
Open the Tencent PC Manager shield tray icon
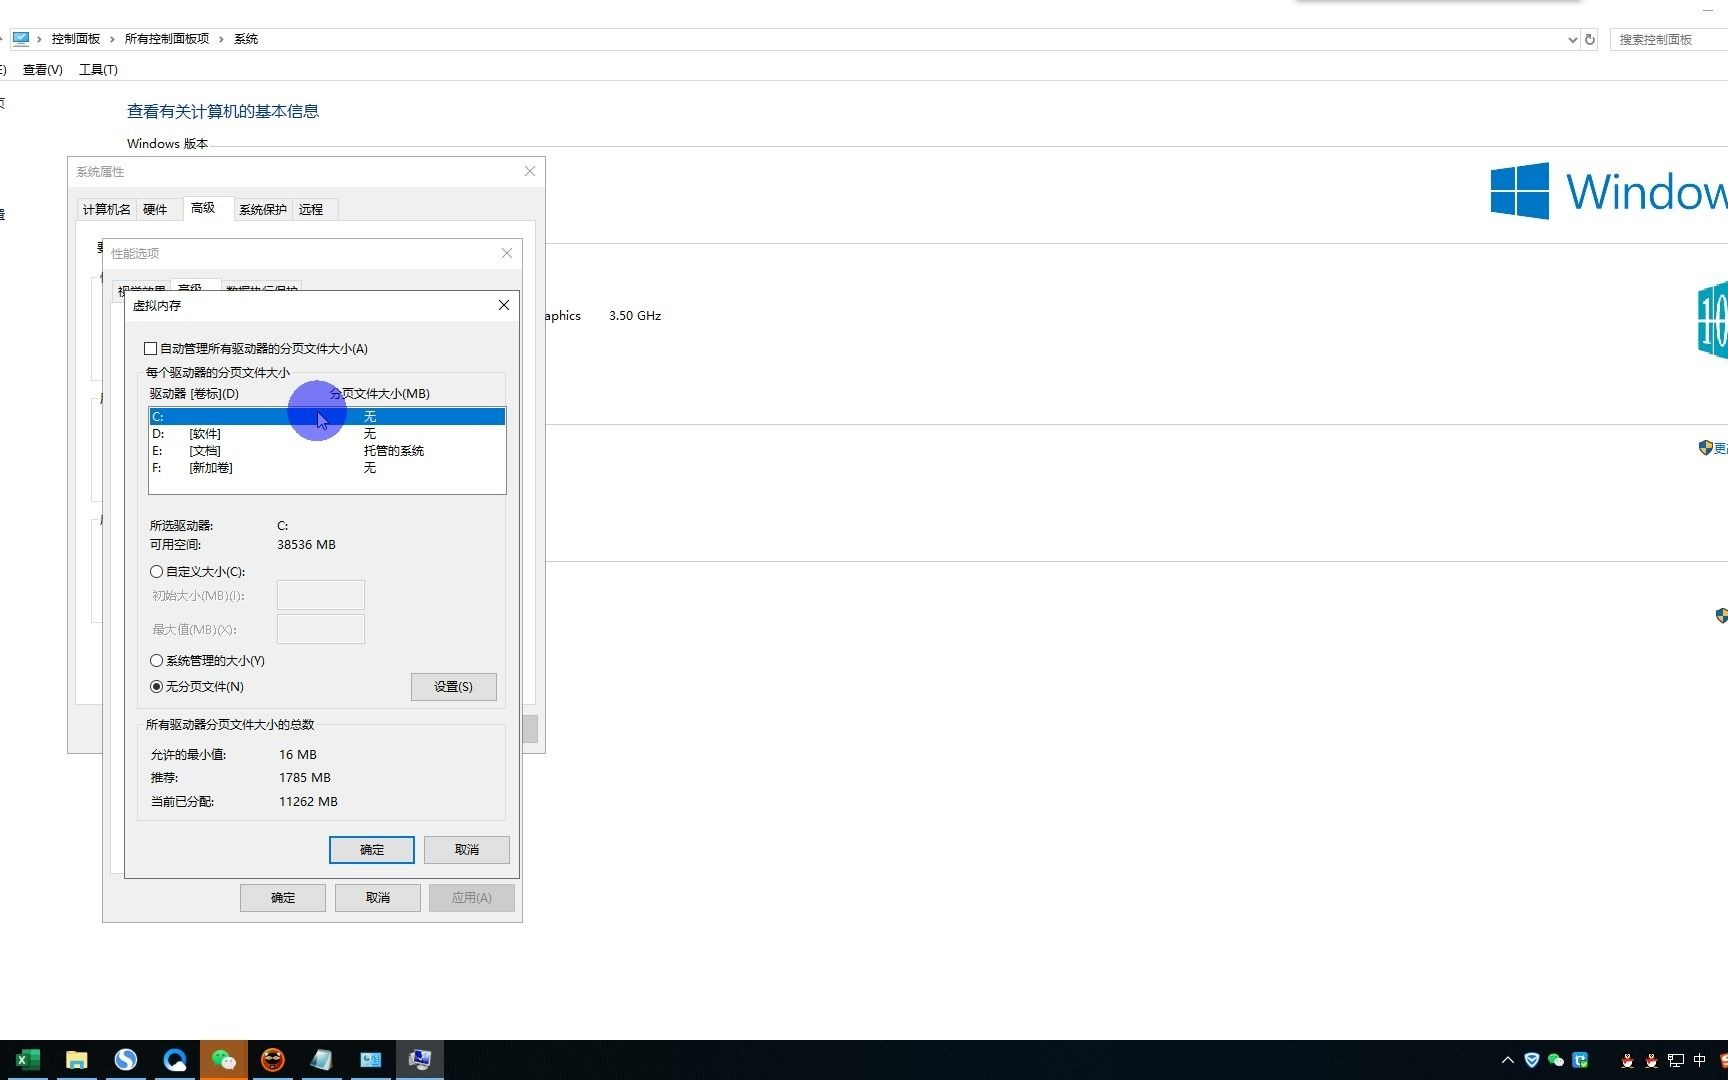pos(1532,1060)
